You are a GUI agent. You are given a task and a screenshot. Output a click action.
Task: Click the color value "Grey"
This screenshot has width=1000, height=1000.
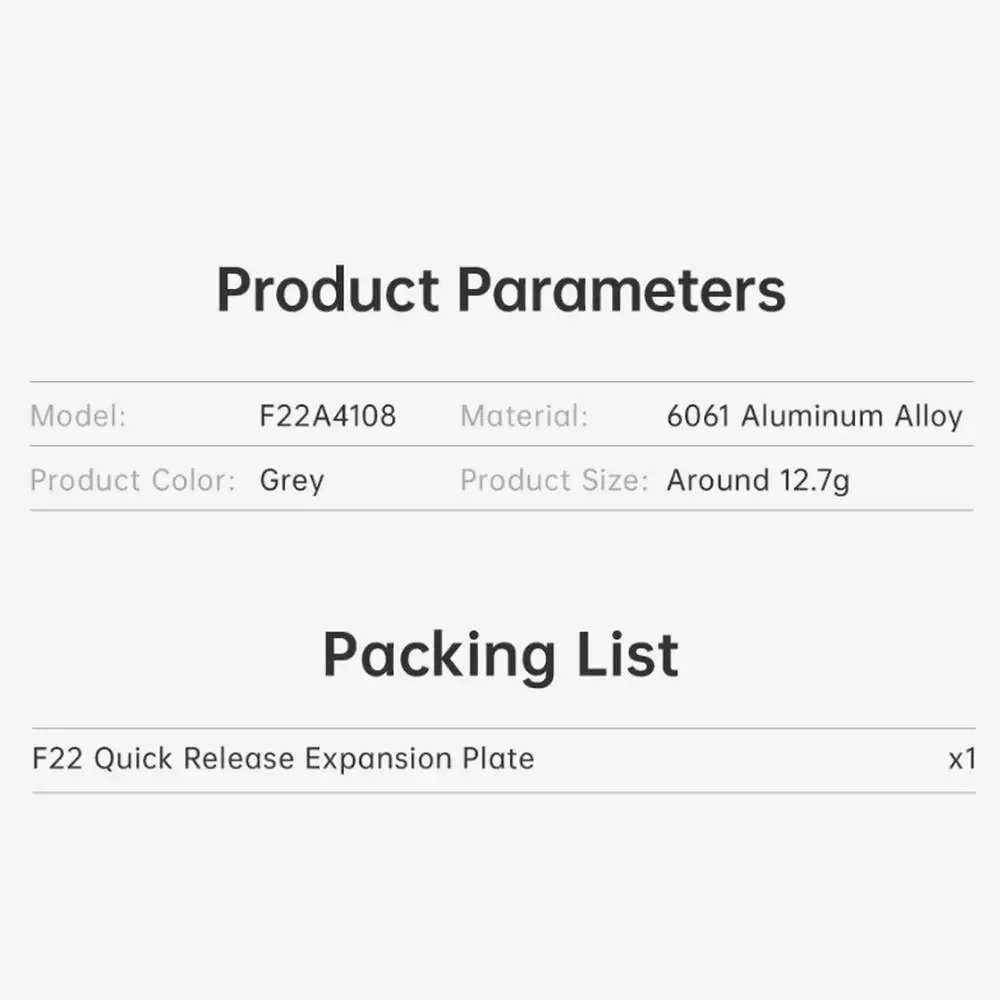[292, 481]
